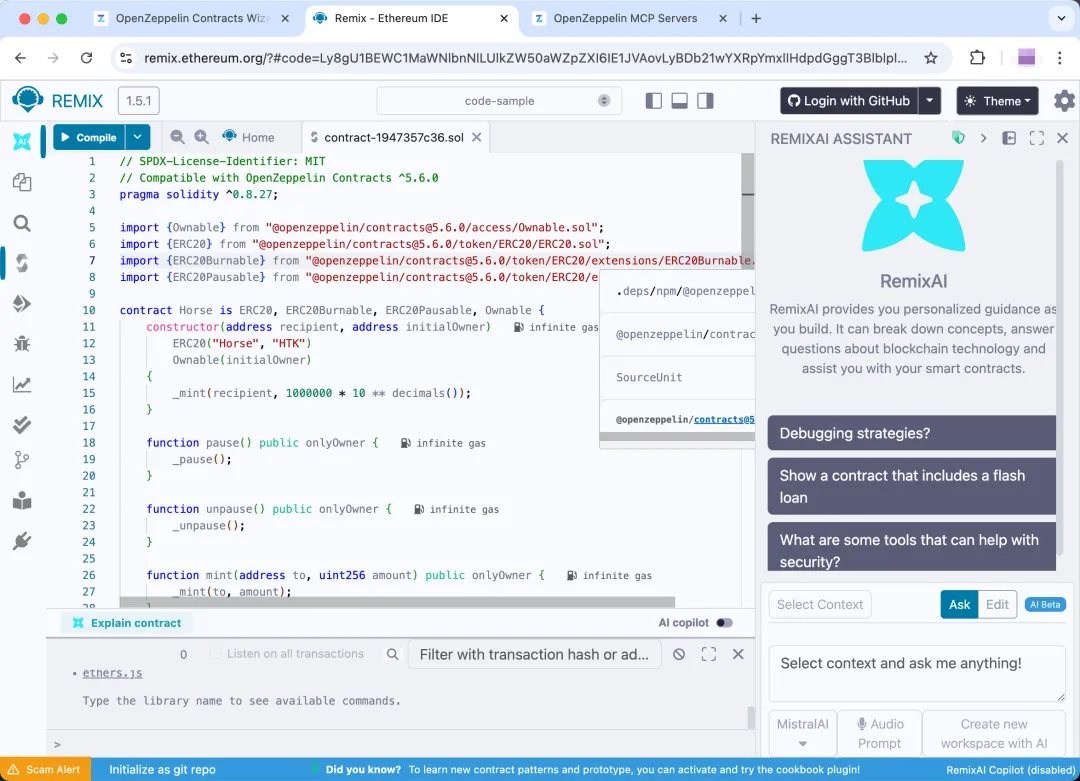Clear the terminal output
Image resolution: width=1080 pixels, height=781 pixels.
tap(679, 654)
